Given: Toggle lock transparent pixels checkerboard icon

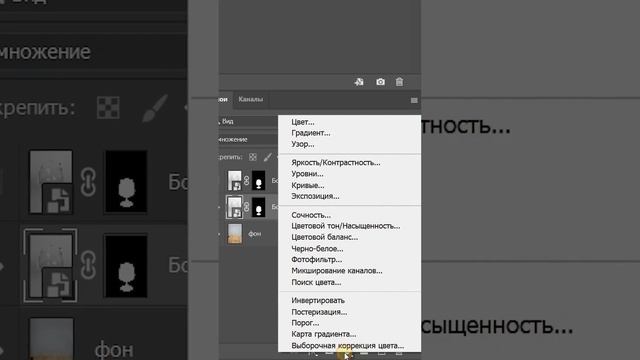Looking at the screenshot, I should click(x=253, y=157).
